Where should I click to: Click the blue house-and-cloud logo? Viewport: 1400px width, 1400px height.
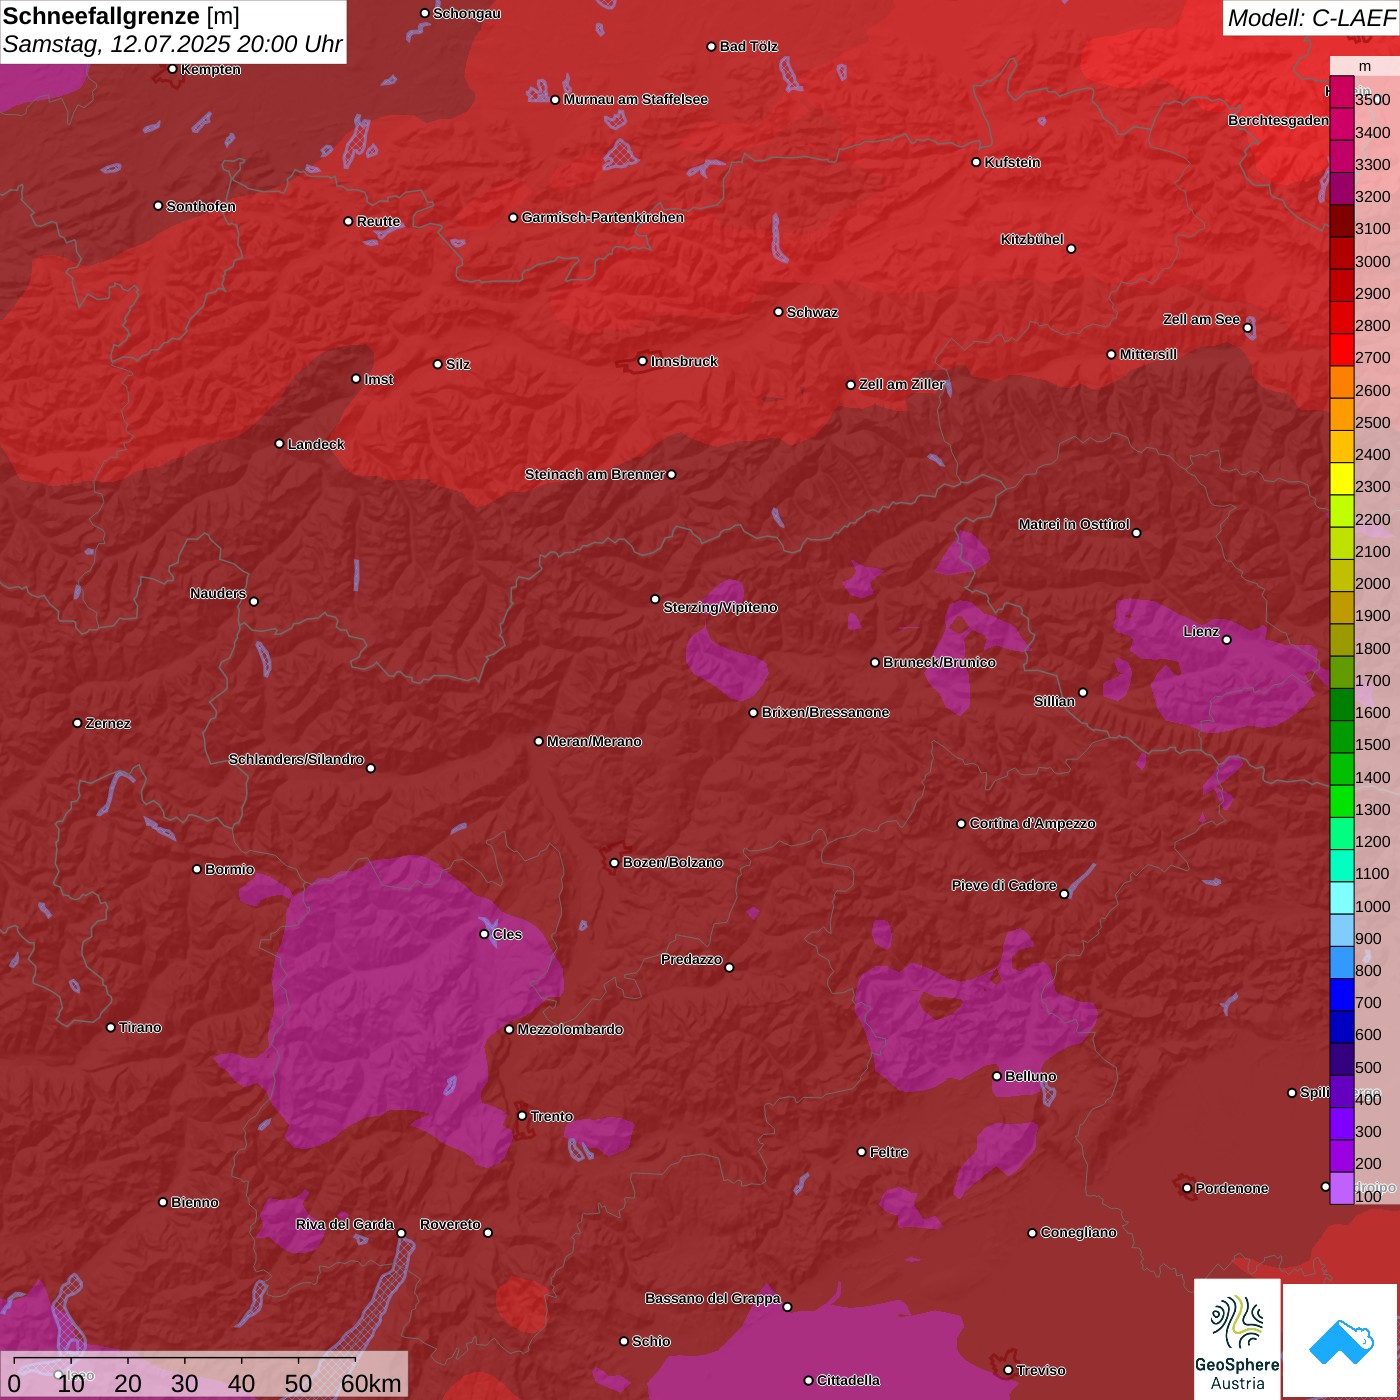(x=1341, y=1342)
